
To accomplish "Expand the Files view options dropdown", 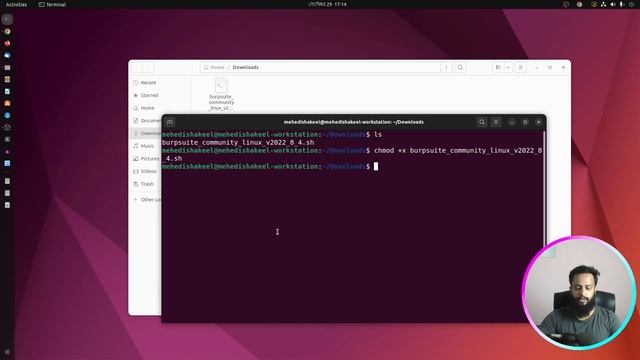I will (508, 67).
